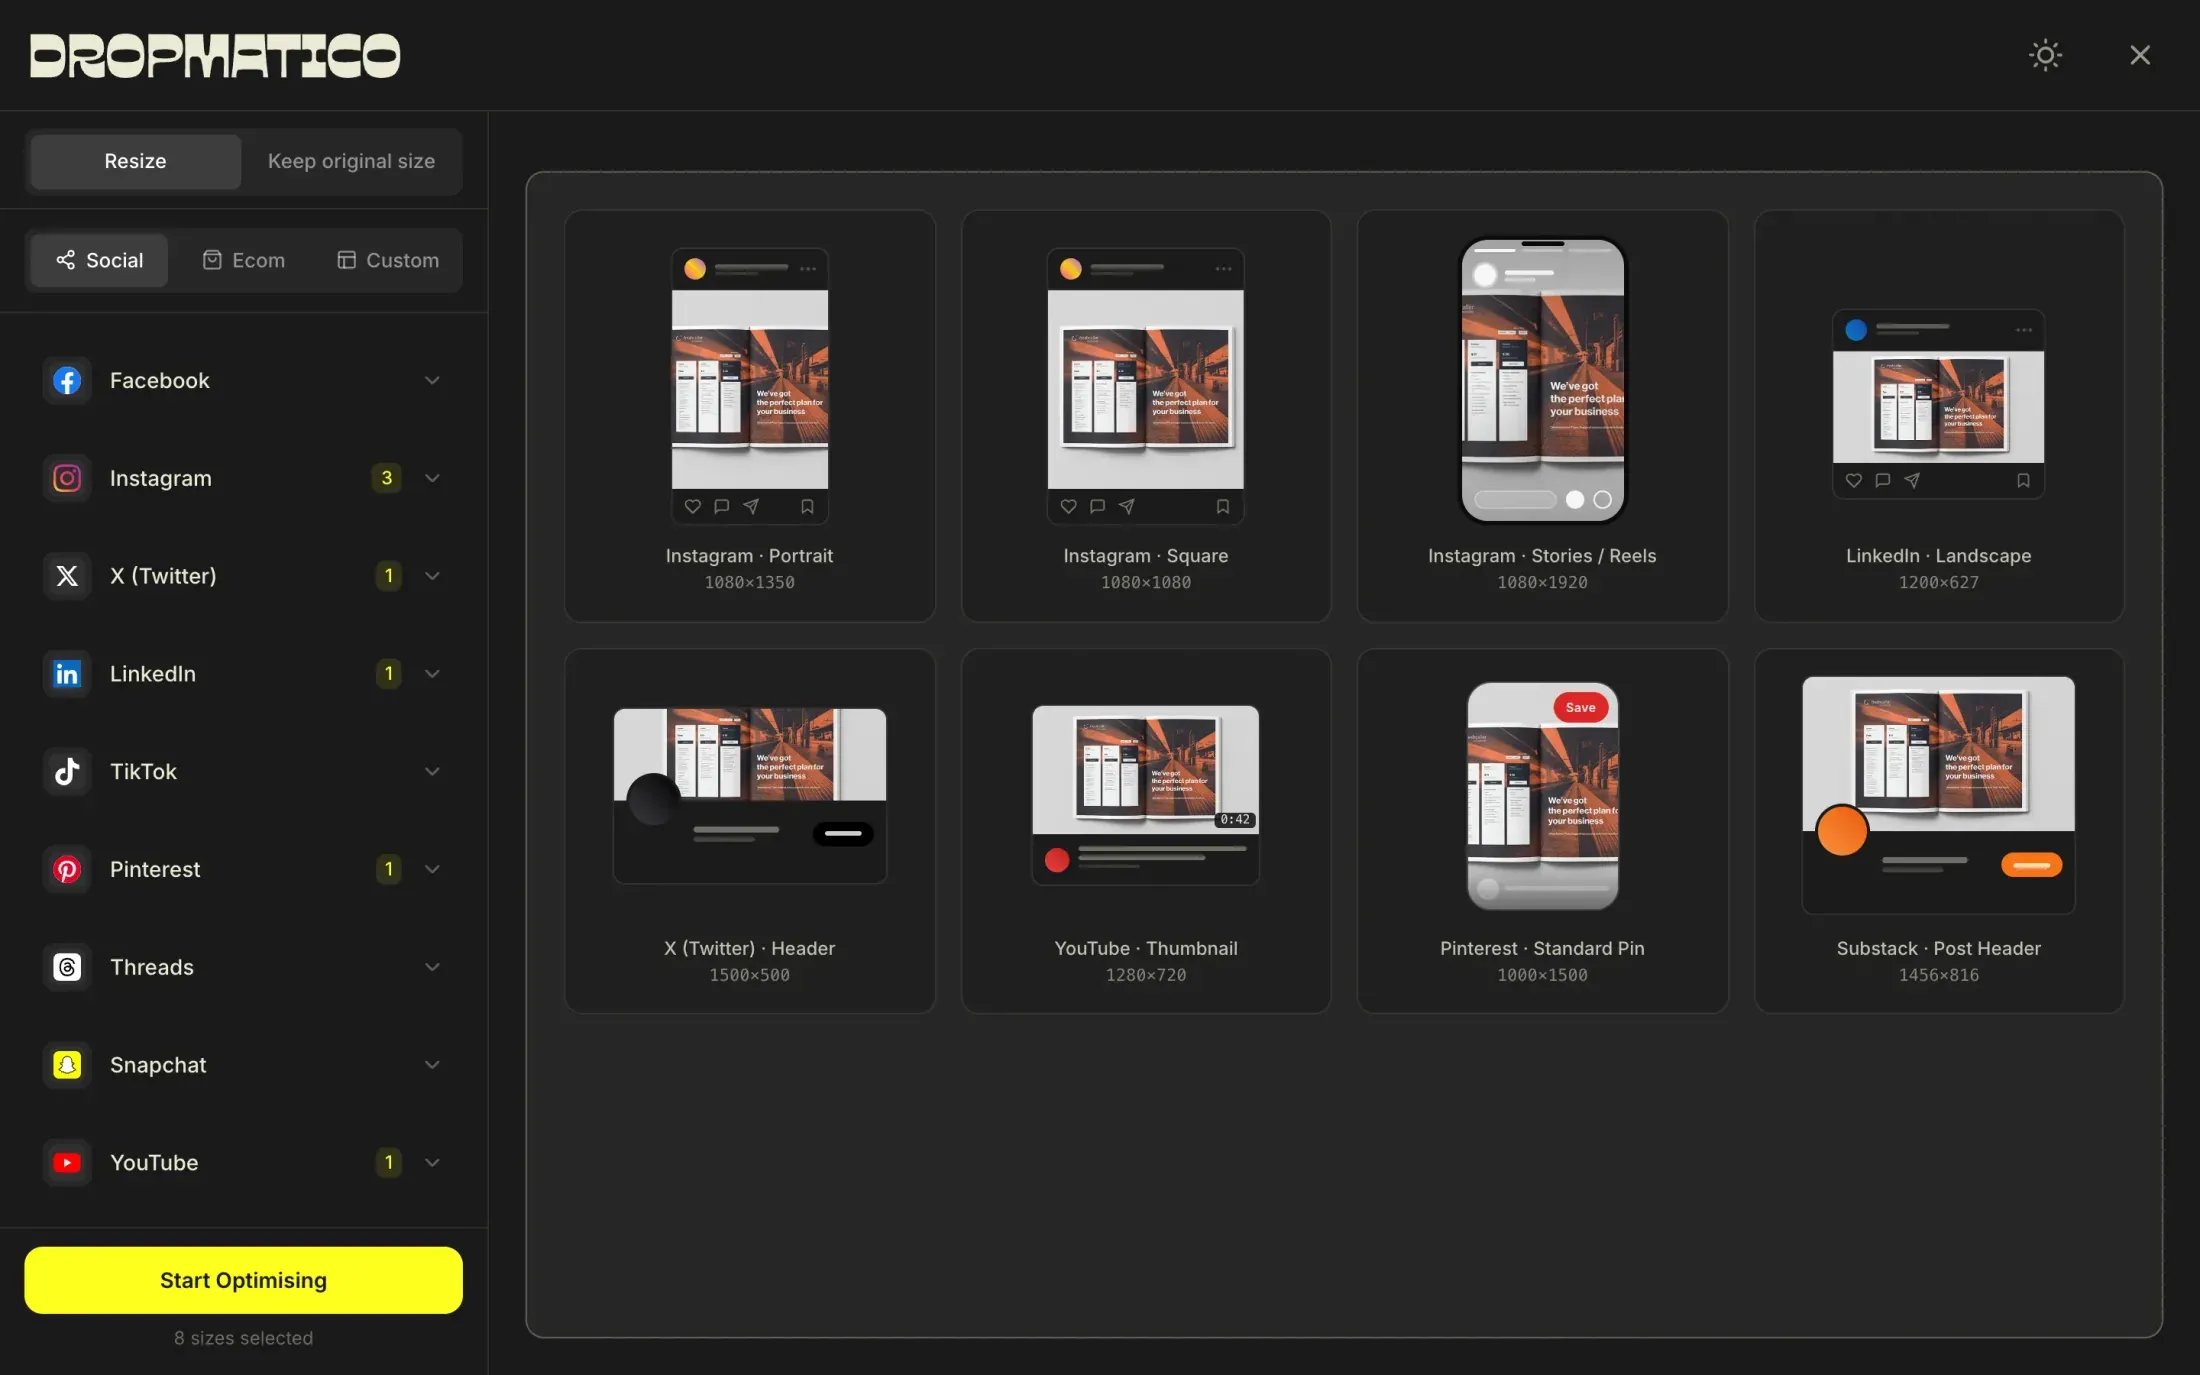Screen dimensions: 2200x1375
Task: Expand the X (Twitter) sizes chevron
Action: 432,576
